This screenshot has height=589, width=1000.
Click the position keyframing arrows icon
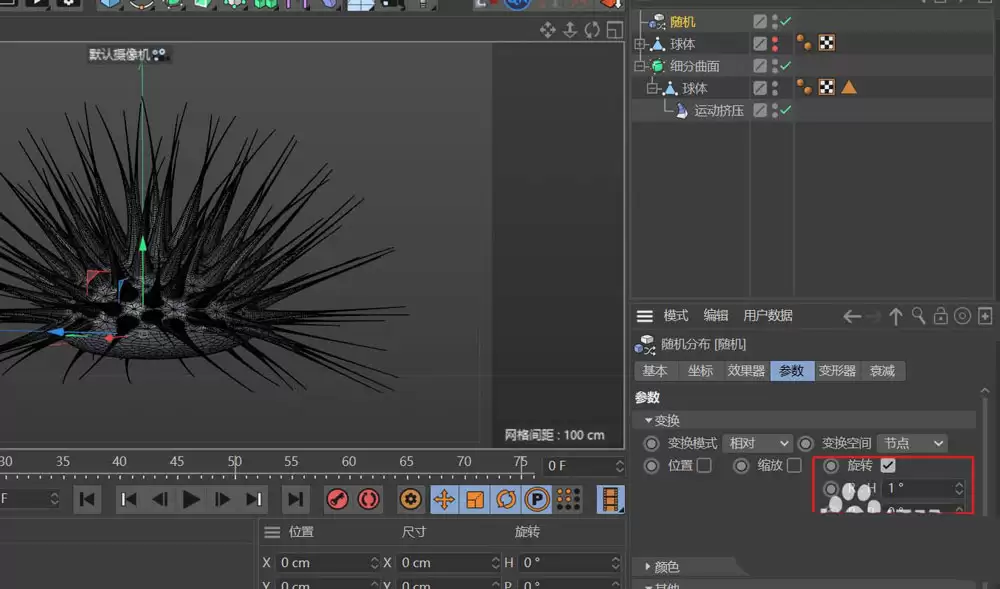coord(445,499)
